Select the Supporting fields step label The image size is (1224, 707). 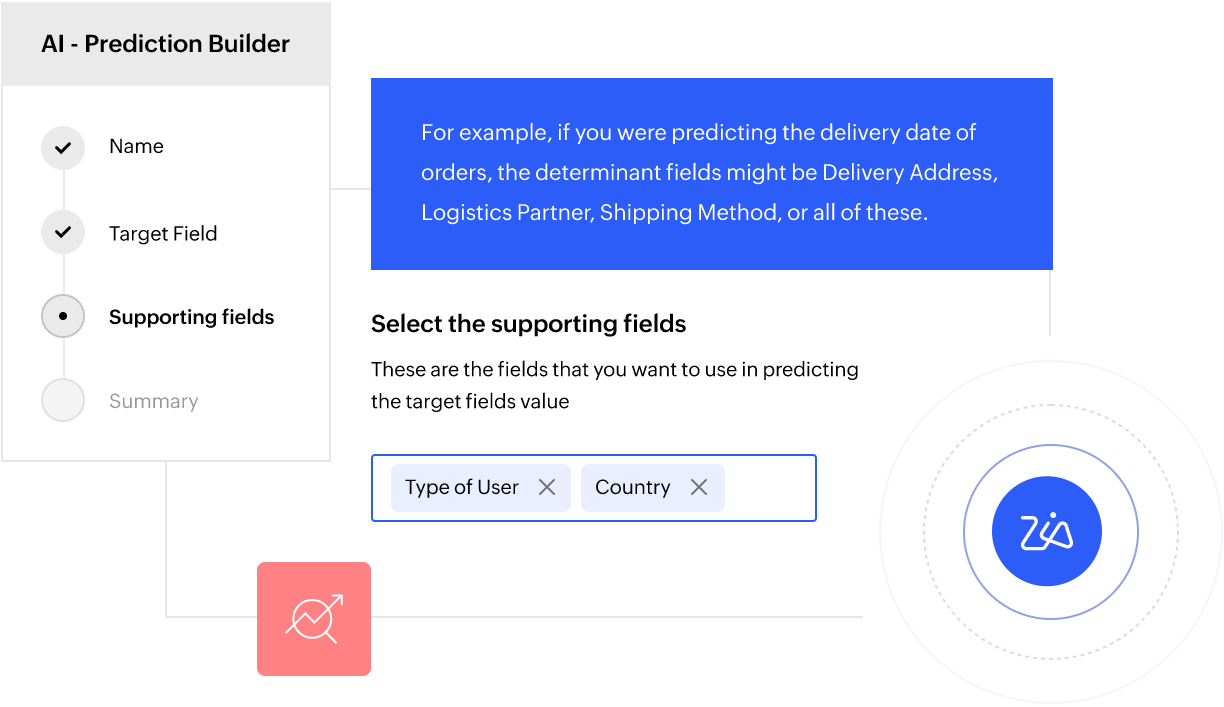(191, 317)
